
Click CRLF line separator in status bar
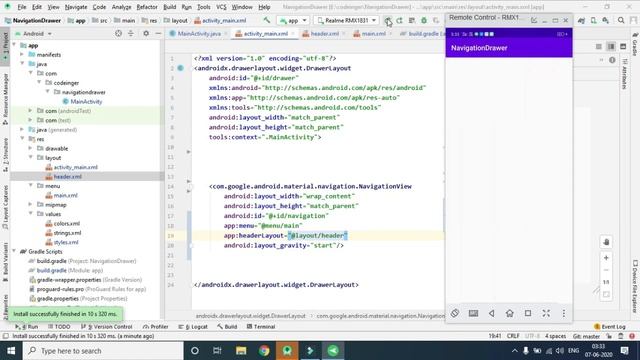pos(513,336)
